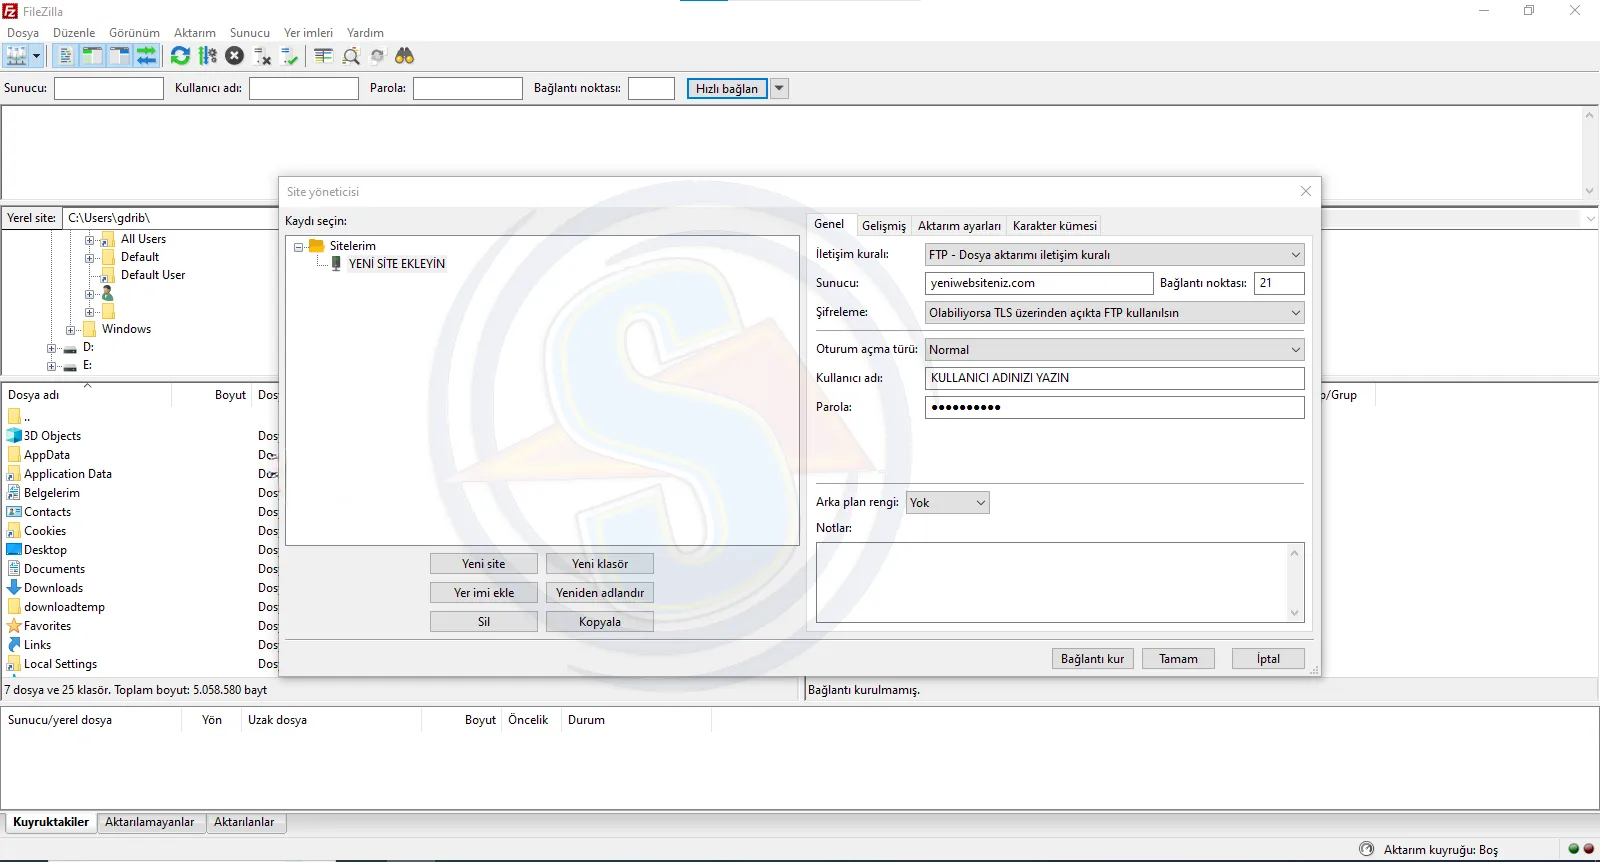Open the Arka plan rengi dropdown

pyautogui.click(x=948, y=503)
